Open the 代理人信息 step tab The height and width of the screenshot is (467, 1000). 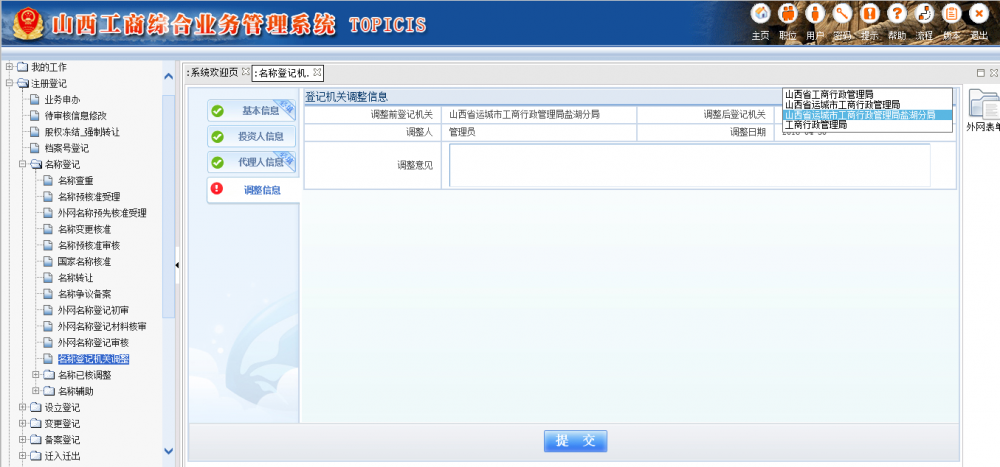coord(252,162)
